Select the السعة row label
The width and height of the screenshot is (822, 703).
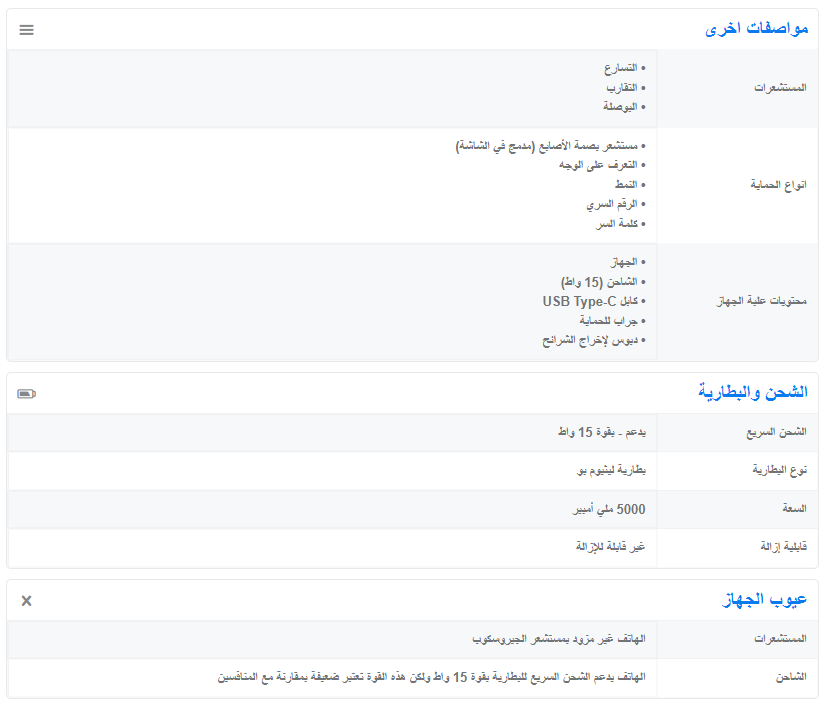(x=794, y=509)
